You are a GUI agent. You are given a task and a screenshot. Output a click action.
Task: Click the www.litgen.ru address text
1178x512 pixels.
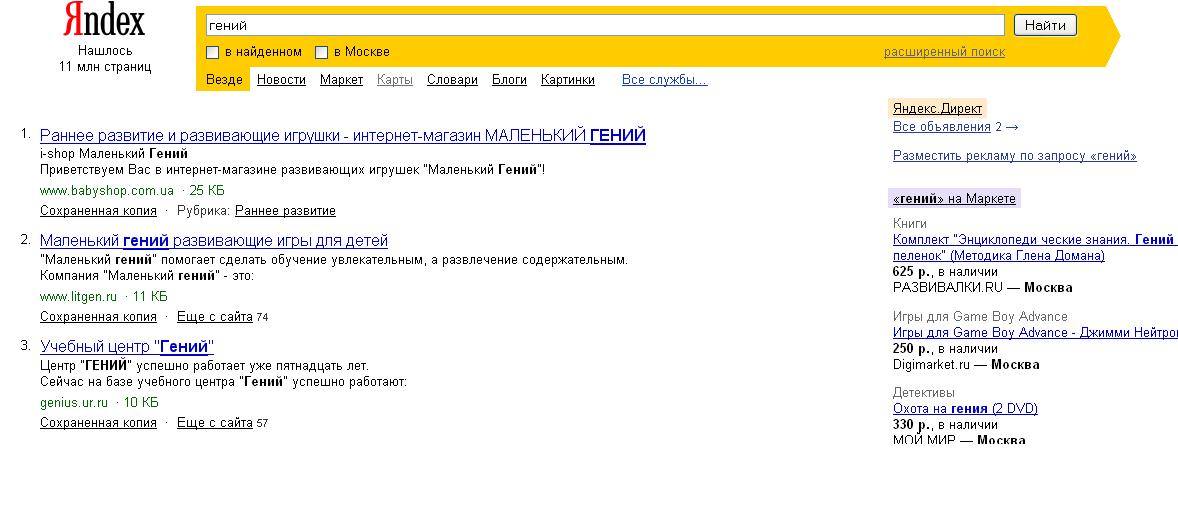pyautogui.click(x=78, y=297)
